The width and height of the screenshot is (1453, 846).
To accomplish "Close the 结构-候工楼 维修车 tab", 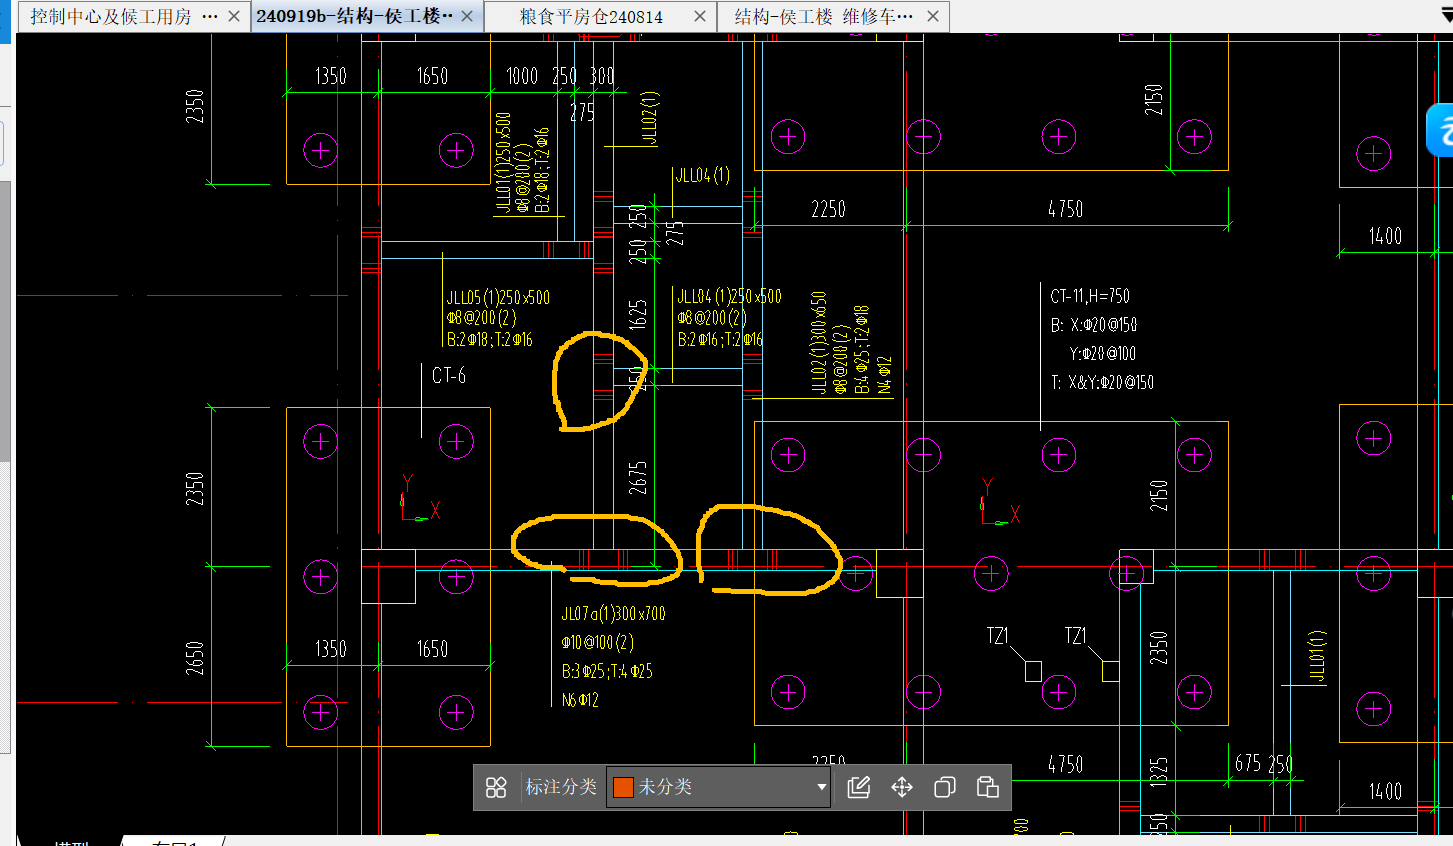I will tap(933, 16).
